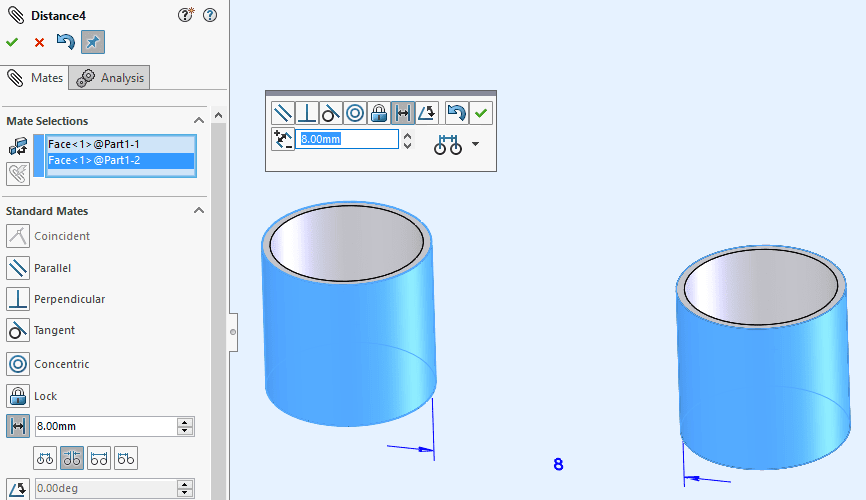The width and height of the screenshot is (866, 500).
Task: Cancel the mate with the red X
Action: pyautogui.click(x=39, y=42)
